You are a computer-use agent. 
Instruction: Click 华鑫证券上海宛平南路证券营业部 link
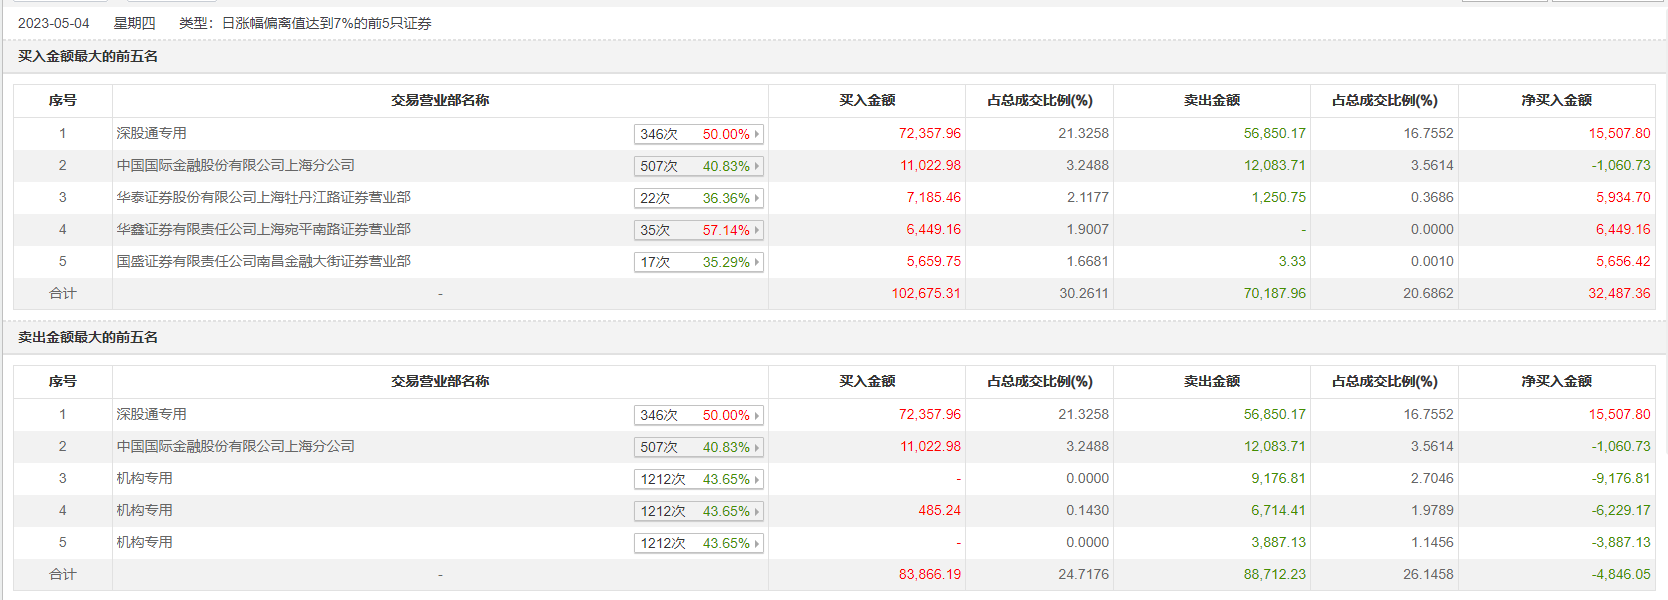point(263,229)
